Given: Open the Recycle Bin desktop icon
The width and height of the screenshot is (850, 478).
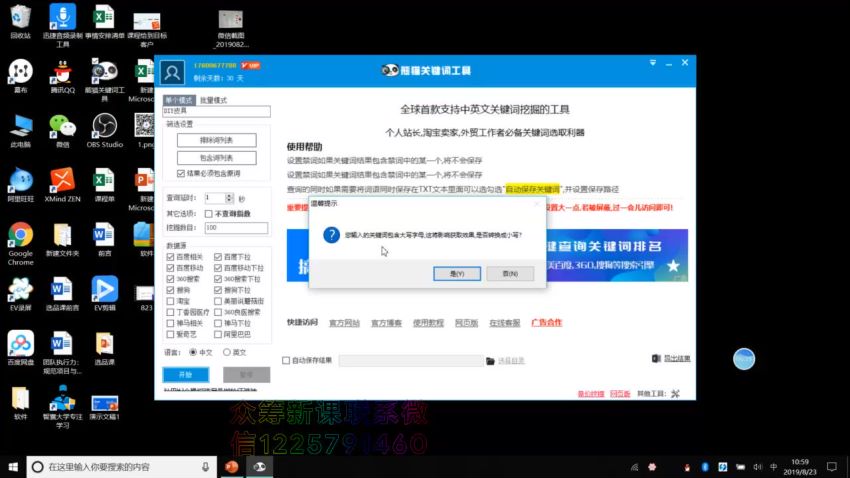Looking at the screenshot, I should 21,22.
